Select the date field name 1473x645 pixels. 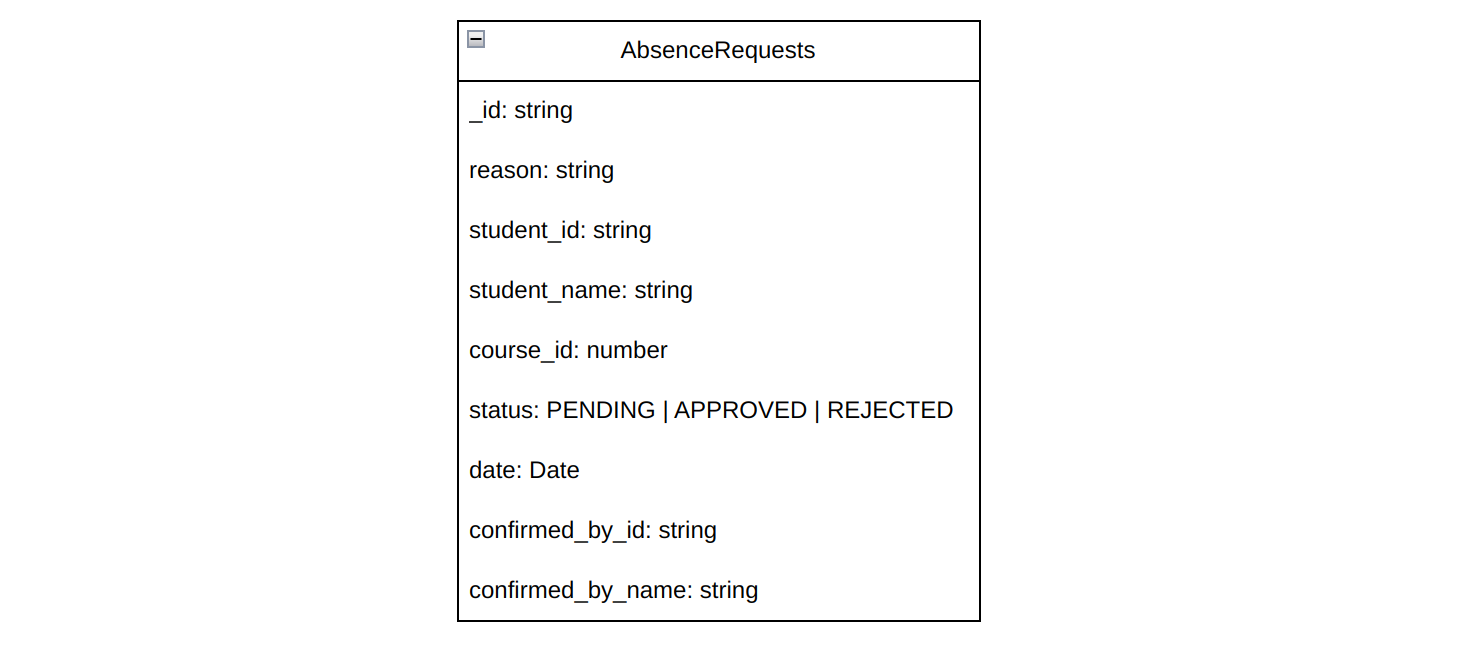pyautogui.click(x=493, y=470)
